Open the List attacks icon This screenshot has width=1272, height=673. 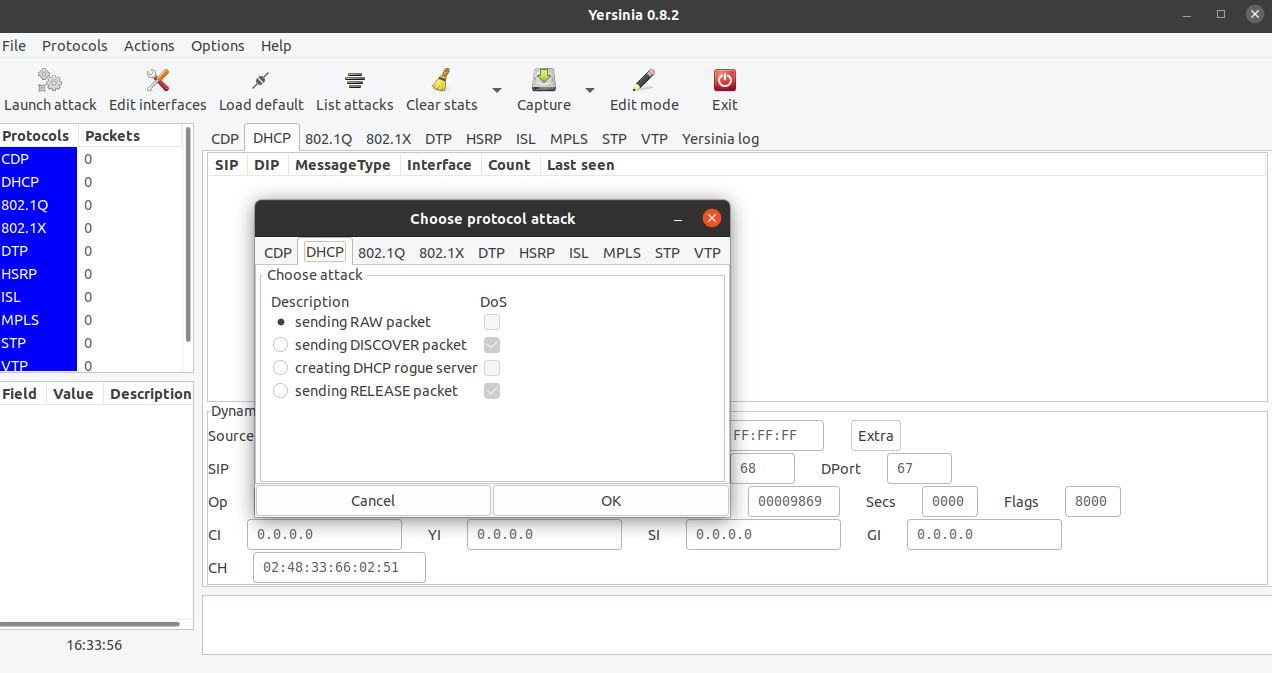coord(354,80)
